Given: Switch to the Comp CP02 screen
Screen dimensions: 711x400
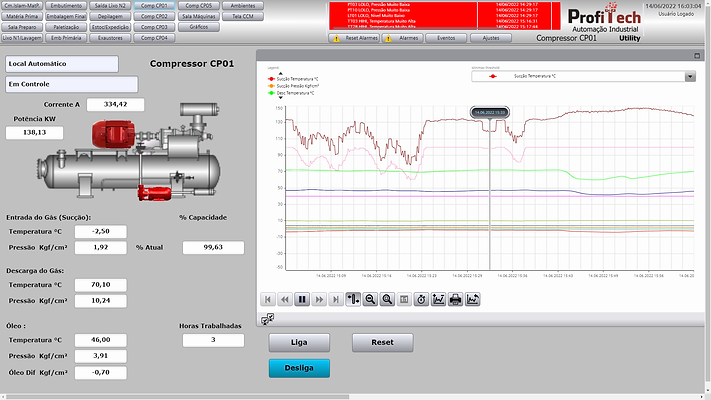Looking at the screenshot, I should point(155,17).
